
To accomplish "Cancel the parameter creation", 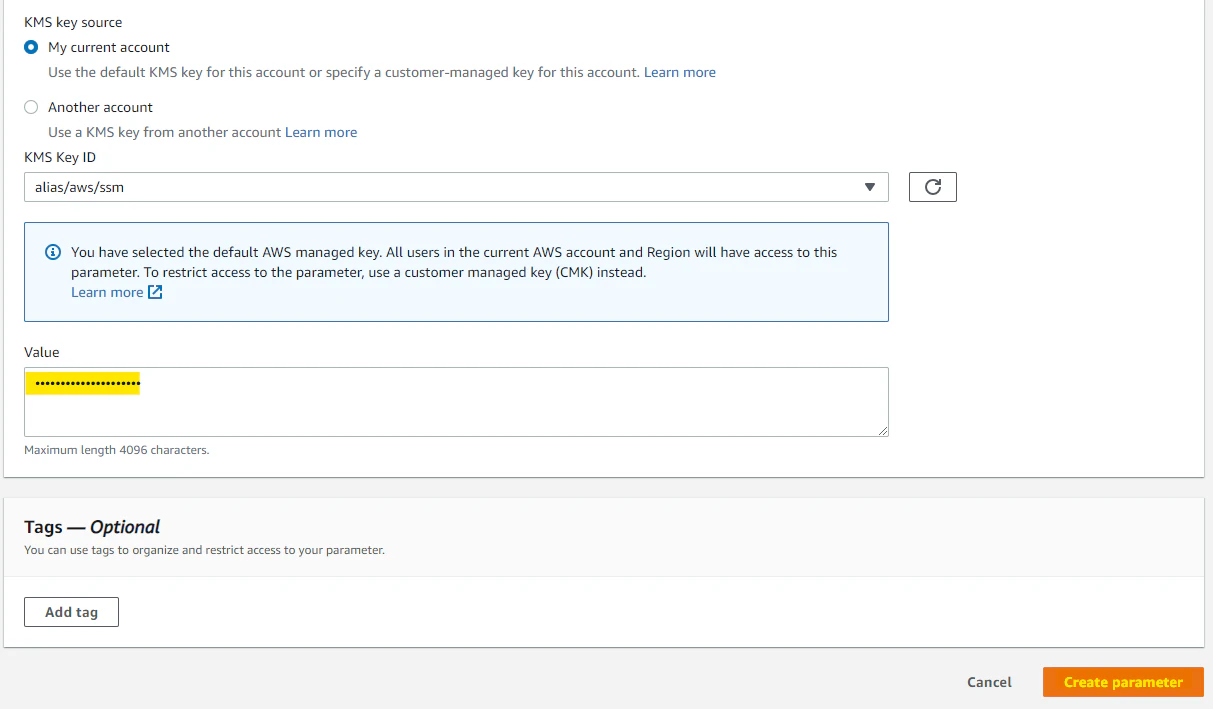I will click(x=989, y=682).
